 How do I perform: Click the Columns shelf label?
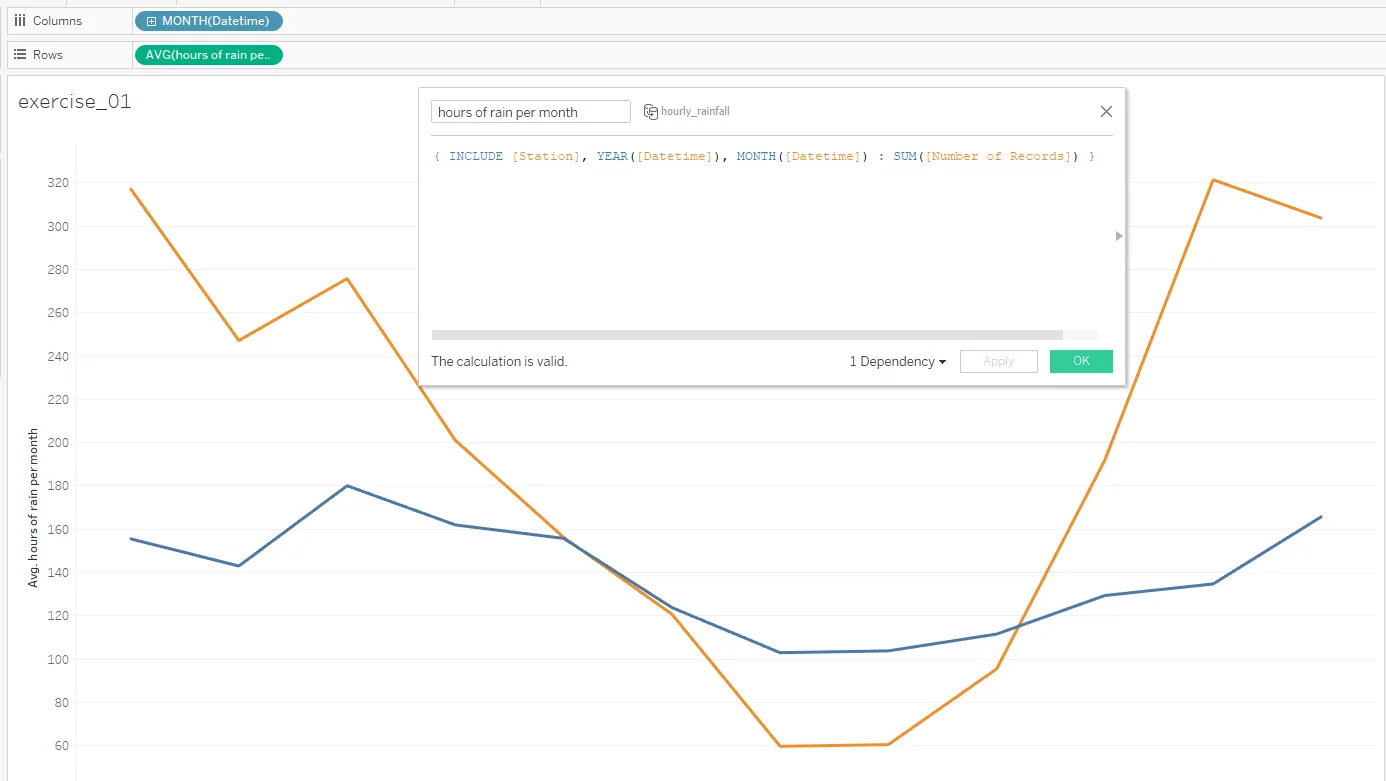[57, 21]
